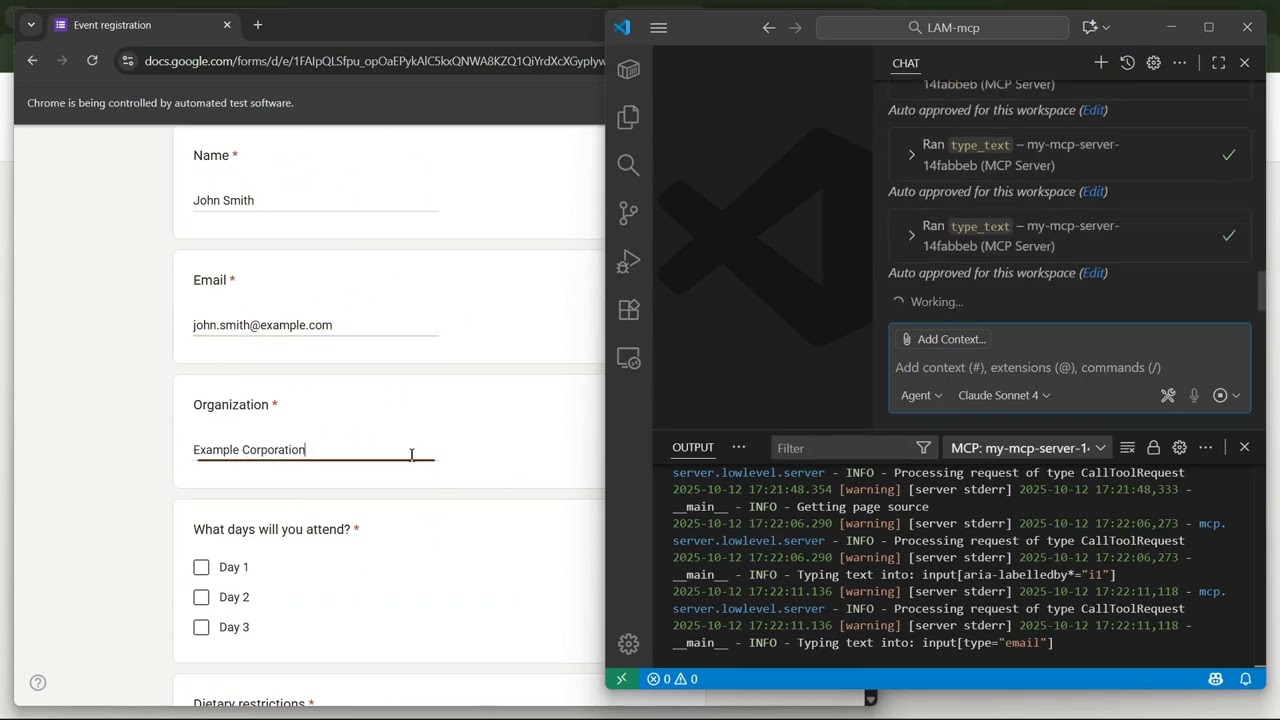Viewport: 1280px width, 720px height.
Task: Check the Day 2 checkbox
Action: tap(201, 597)
